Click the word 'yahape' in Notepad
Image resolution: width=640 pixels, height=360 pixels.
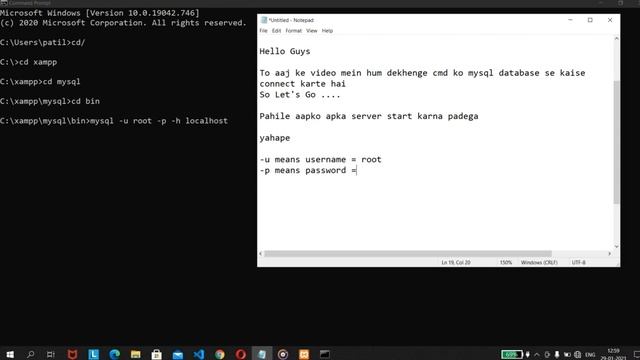tap(275, 138)
